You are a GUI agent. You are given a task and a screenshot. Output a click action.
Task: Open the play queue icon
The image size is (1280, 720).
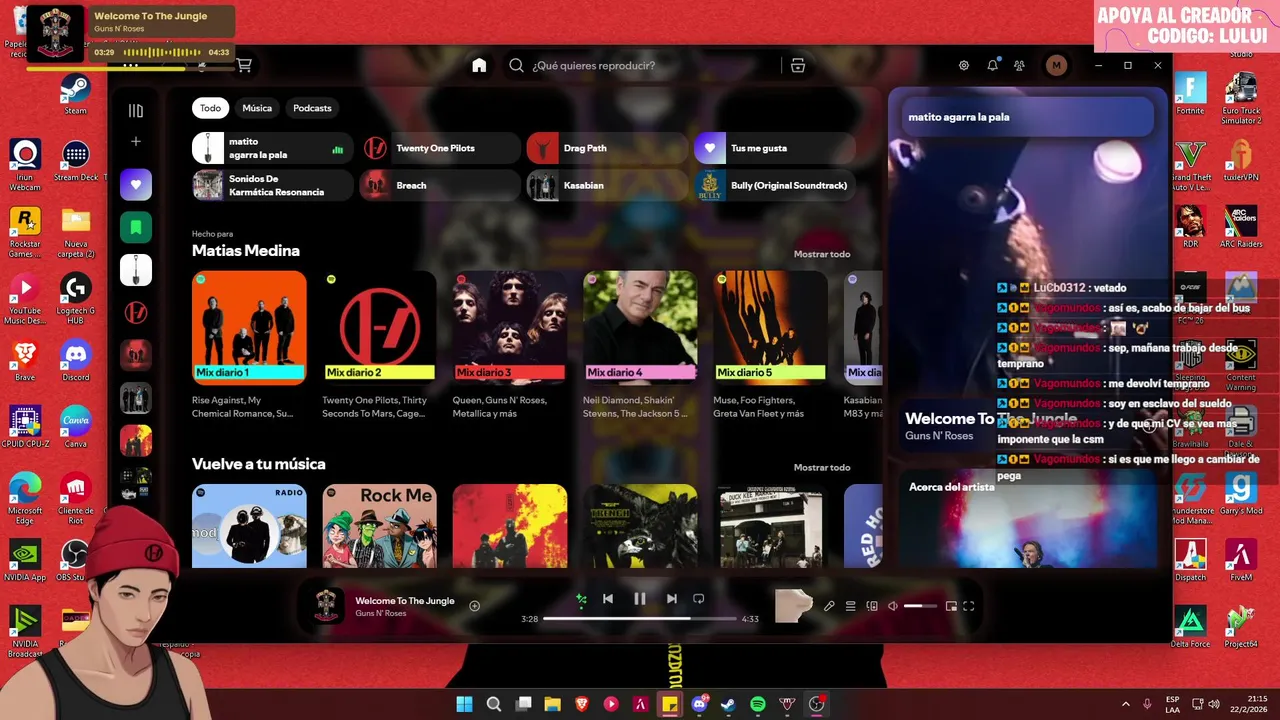click(x=851, y=606)
